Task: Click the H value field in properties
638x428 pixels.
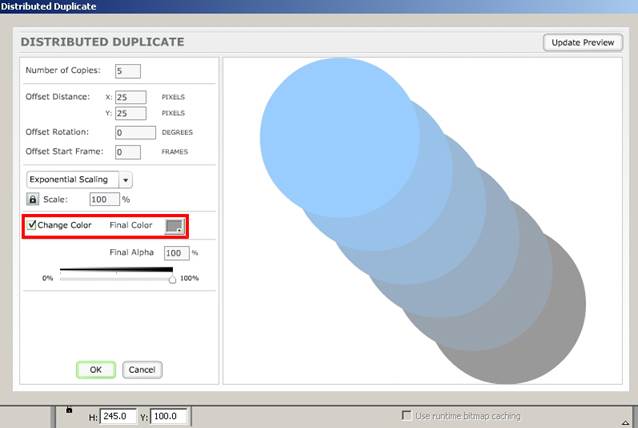Action: (118, 416)
